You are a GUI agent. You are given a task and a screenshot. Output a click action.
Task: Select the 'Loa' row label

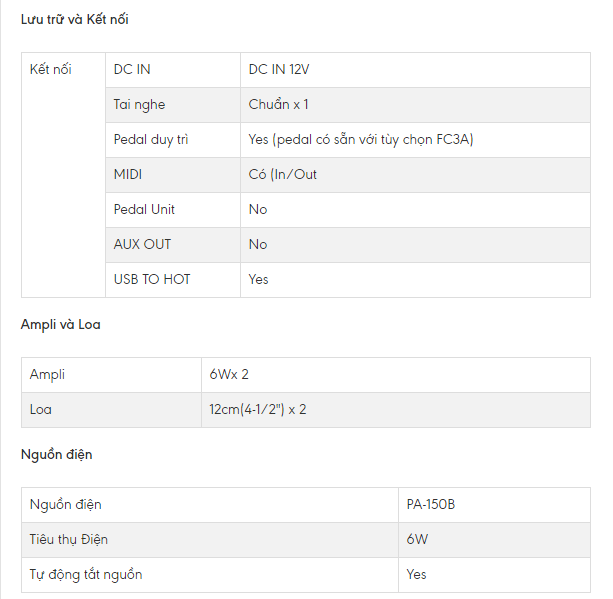[40, 410]
